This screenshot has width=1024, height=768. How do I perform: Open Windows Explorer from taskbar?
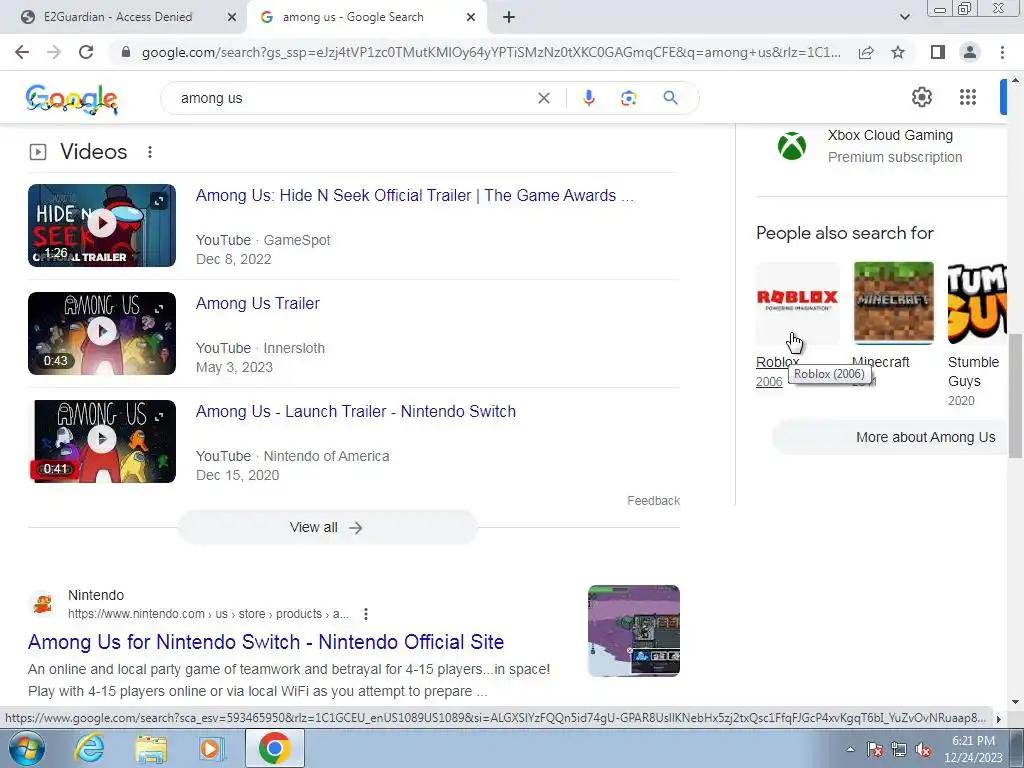(x=151, y=748)
